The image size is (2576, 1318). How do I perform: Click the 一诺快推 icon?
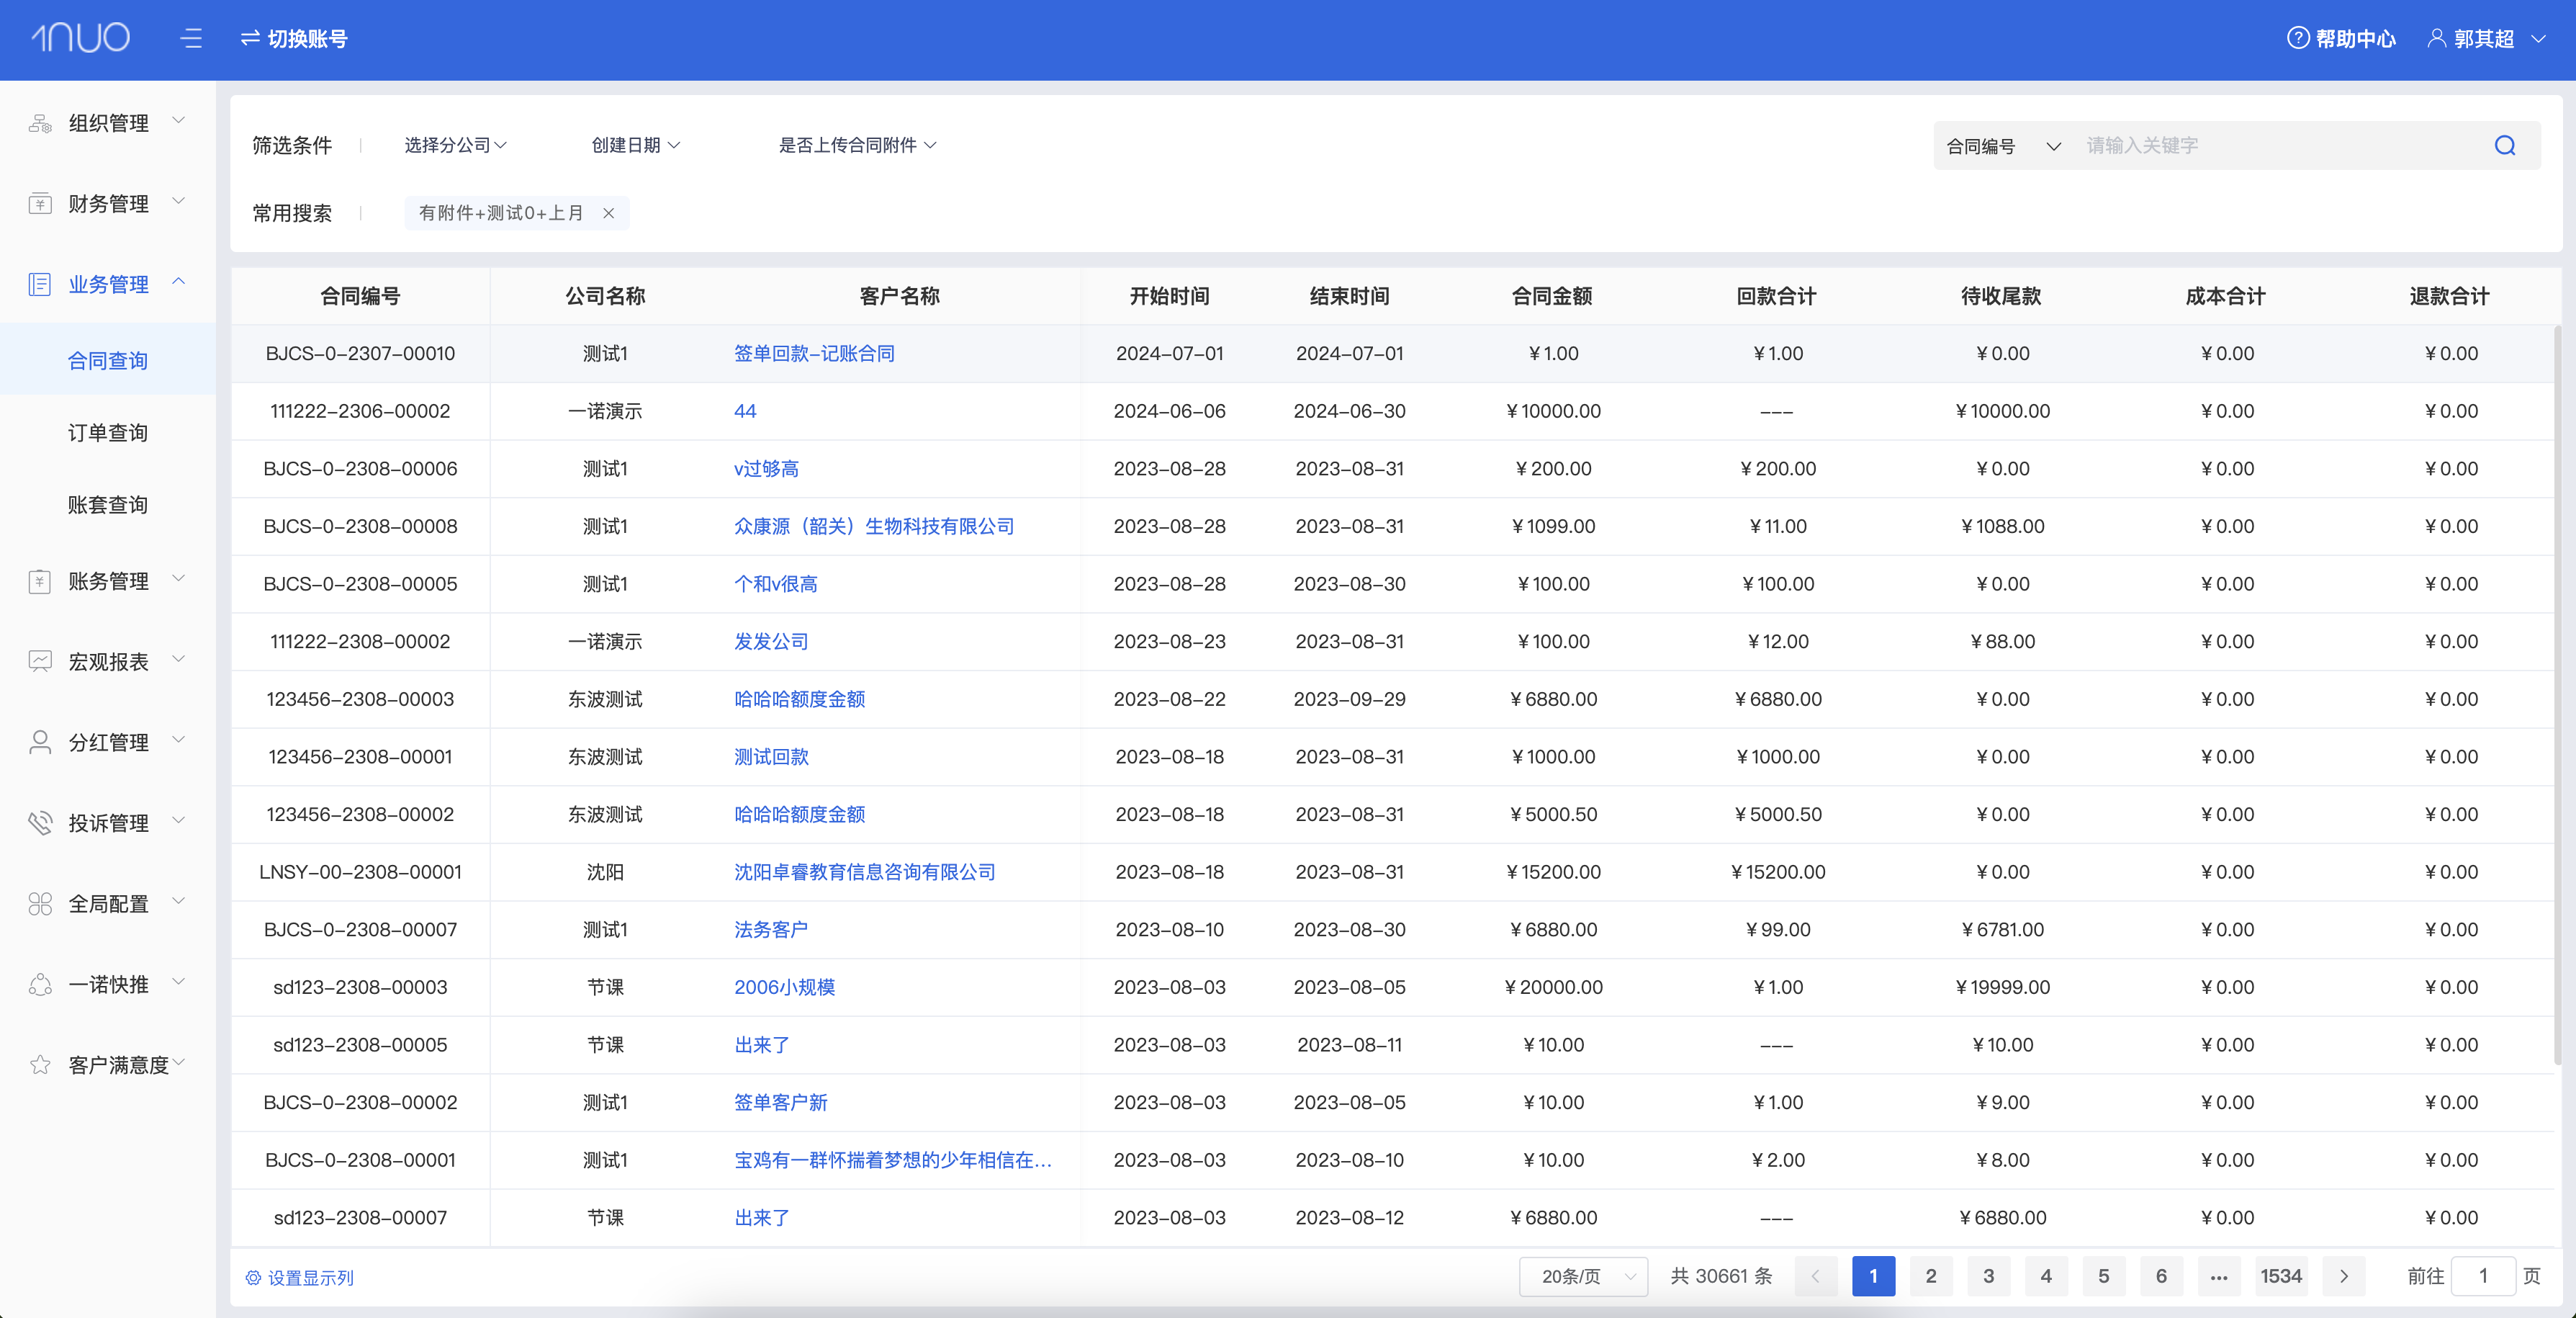40,985
